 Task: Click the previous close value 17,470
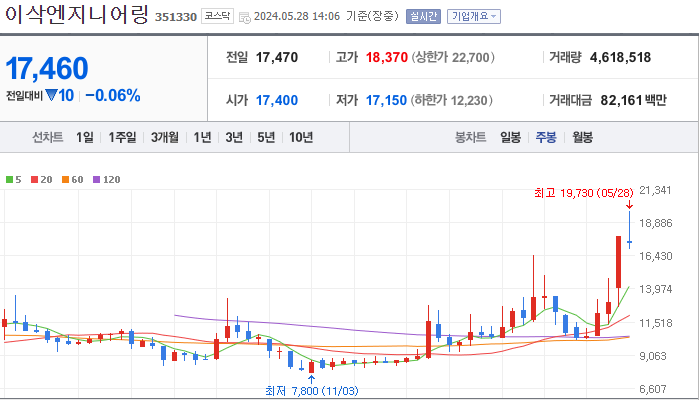click(x=277, y=58)
